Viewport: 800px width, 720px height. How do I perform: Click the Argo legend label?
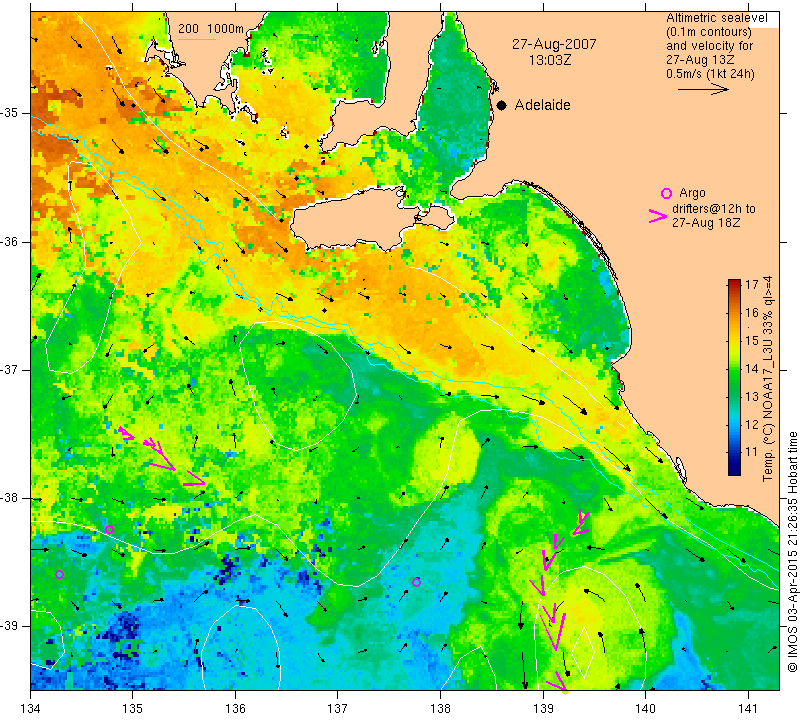[692, 193]
